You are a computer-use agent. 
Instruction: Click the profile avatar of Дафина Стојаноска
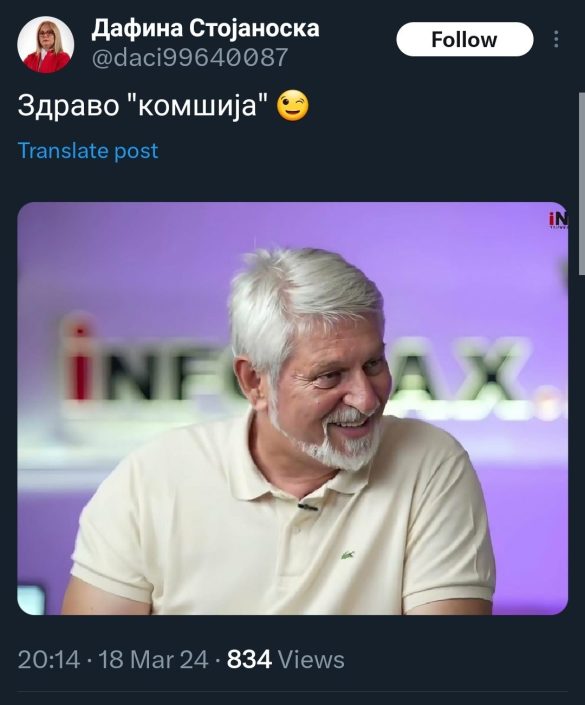[x=45, y=45]
